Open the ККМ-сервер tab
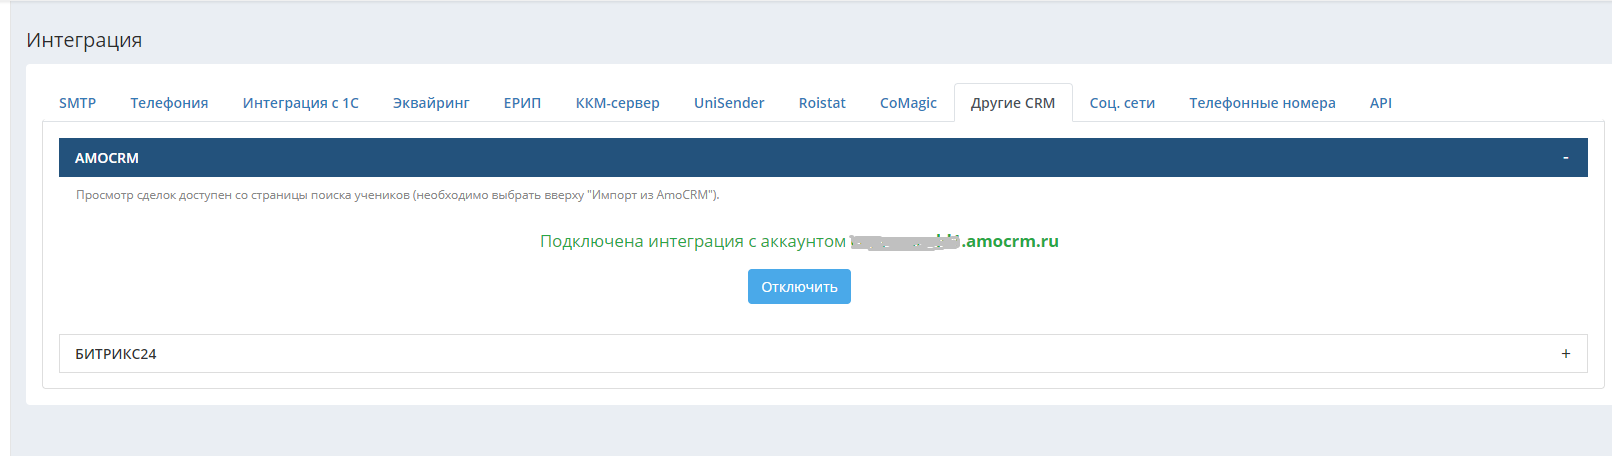Viewport: 1612px width, 456px height. [x=617, y=103]
